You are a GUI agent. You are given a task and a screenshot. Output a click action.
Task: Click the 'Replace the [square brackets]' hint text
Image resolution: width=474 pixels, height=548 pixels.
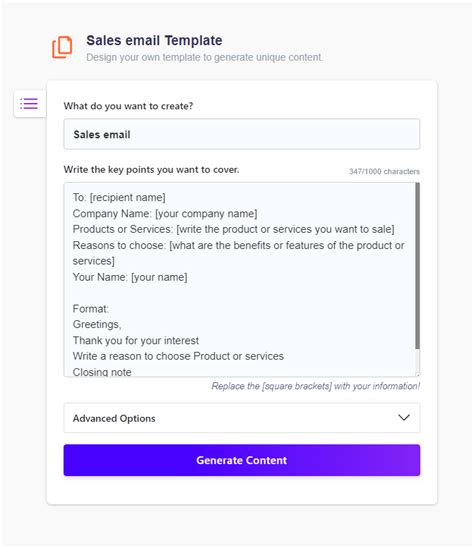316,386
